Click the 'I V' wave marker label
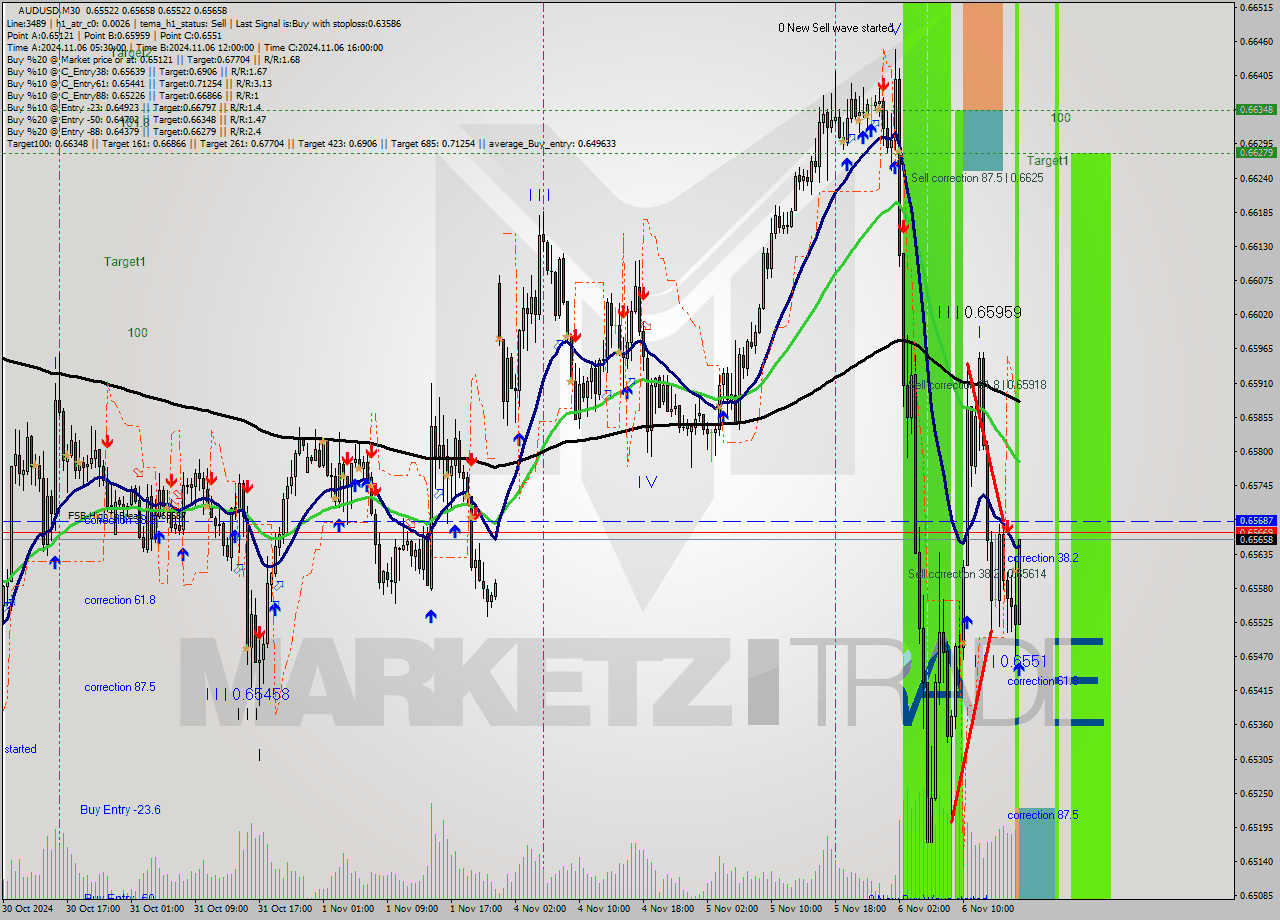1280x920 pixels. point(647,481)
